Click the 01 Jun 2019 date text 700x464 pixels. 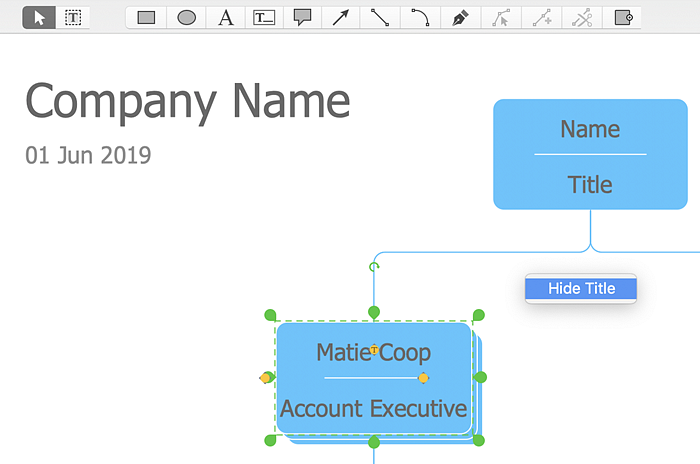(x=88, y=155)
